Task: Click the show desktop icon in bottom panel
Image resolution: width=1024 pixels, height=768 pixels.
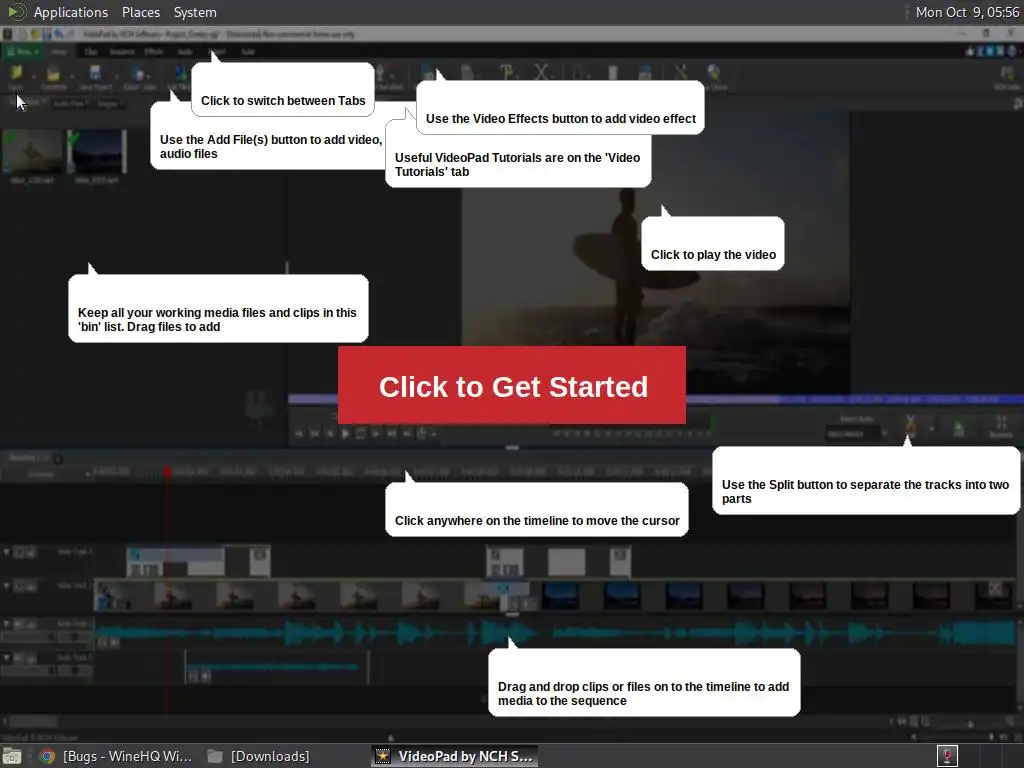Action: 12,756
